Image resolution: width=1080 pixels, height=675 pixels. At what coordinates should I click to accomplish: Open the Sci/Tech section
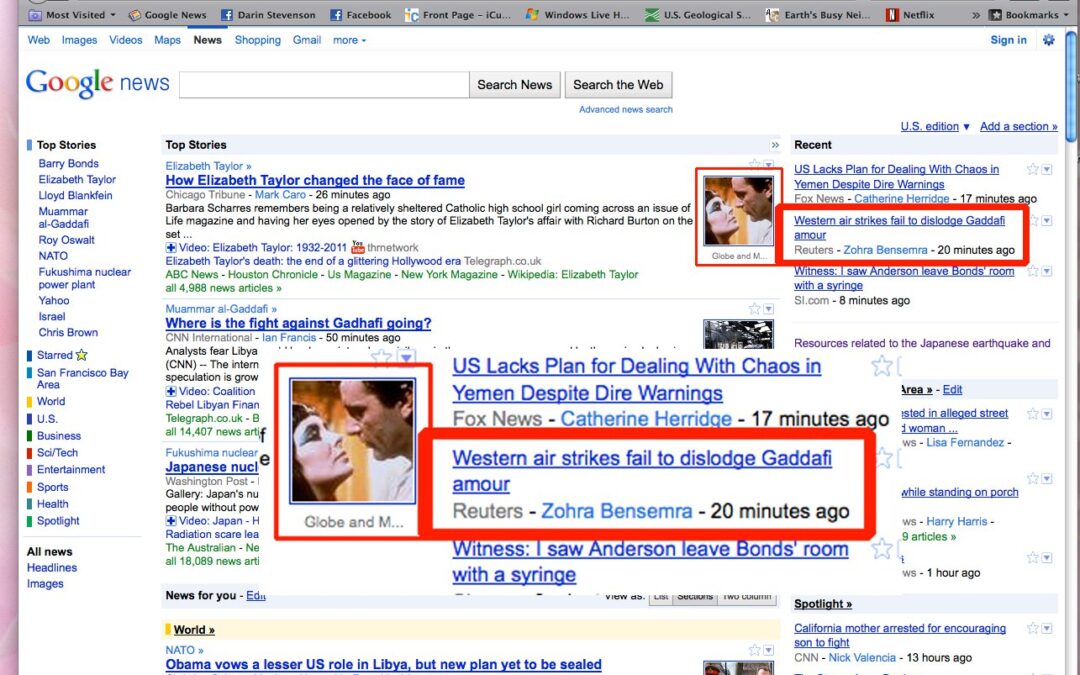click(57, 453)
